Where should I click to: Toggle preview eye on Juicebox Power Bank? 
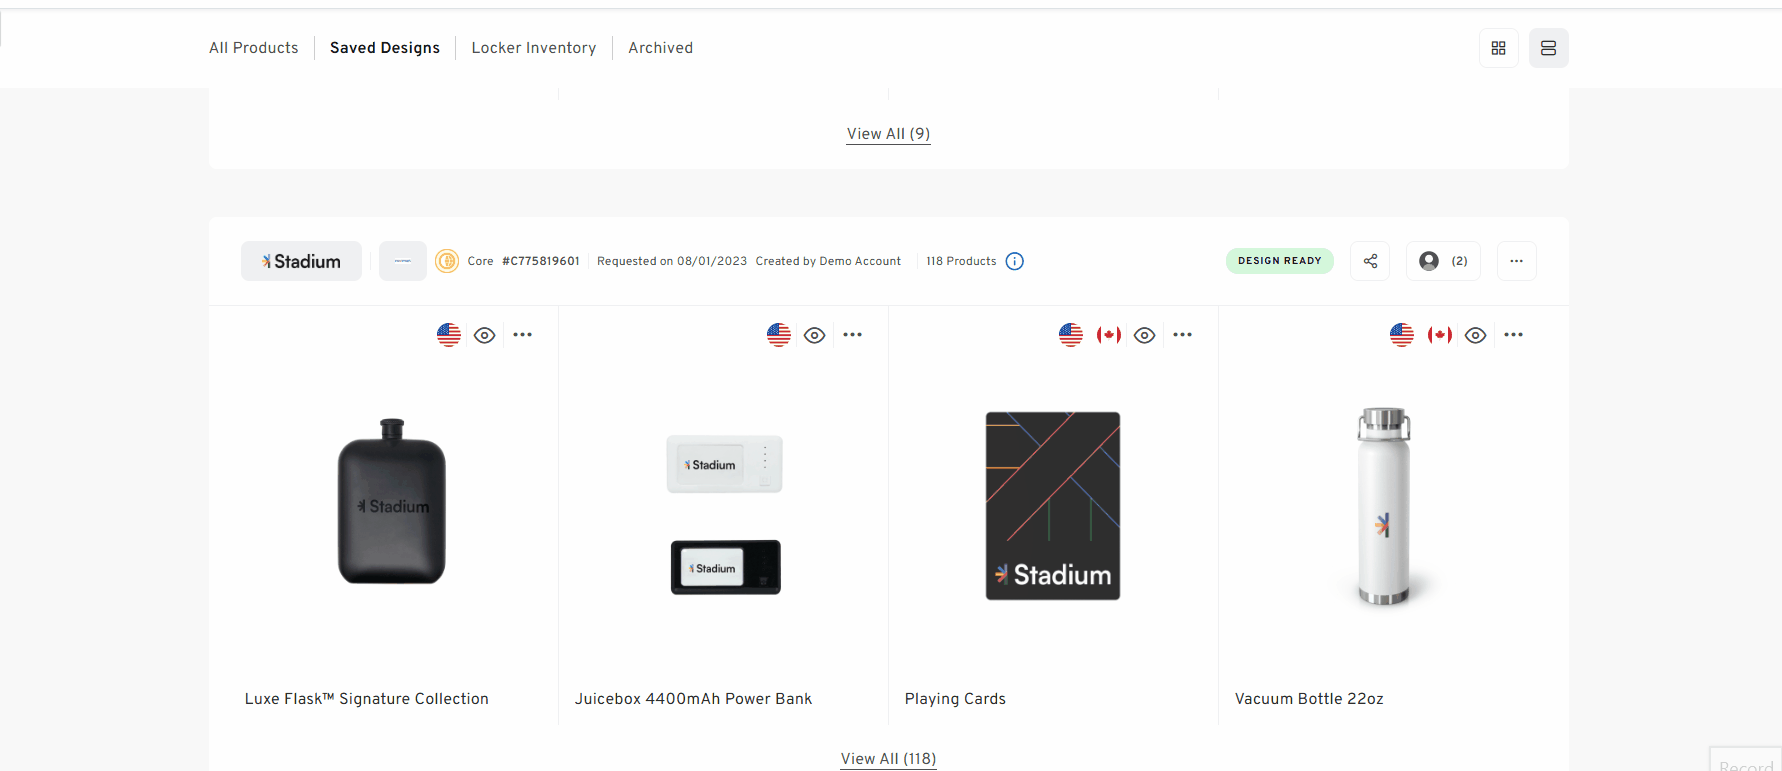click(x=815, y=335)
